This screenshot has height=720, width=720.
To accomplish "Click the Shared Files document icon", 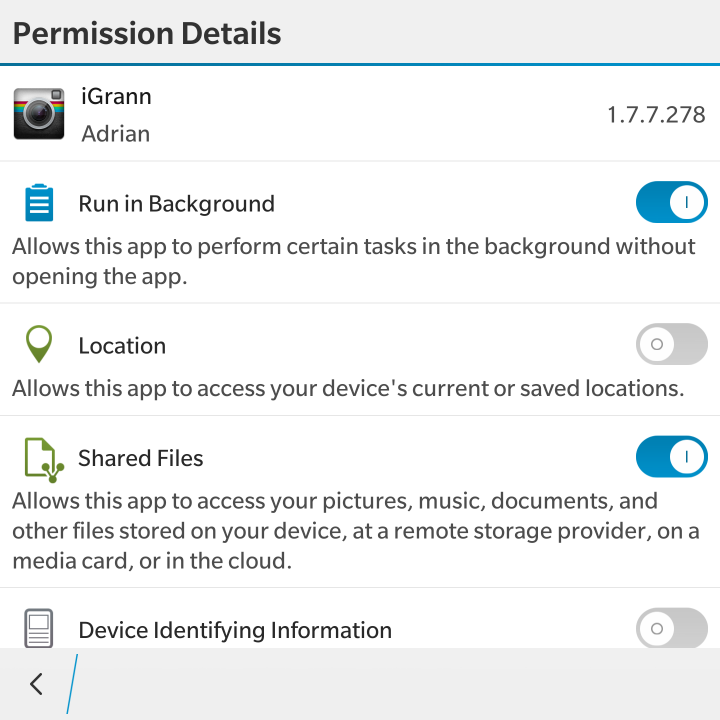I will pyautogui.click(x=44, y=460).
